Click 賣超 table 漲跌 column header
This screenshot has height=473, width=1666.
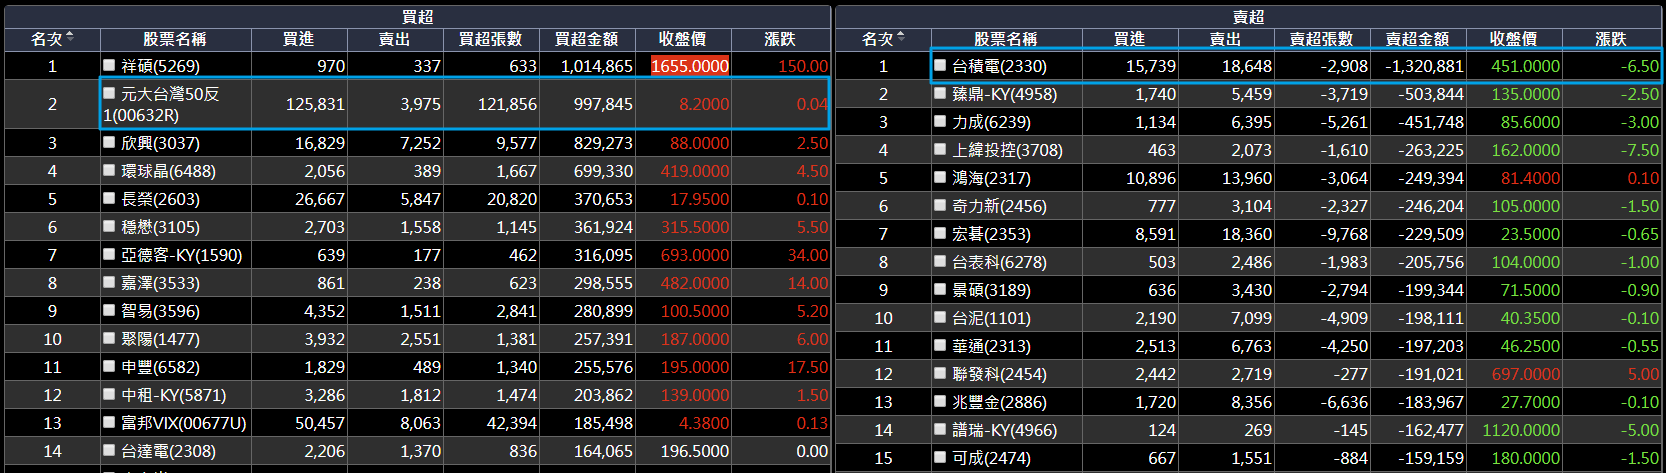1611,39
